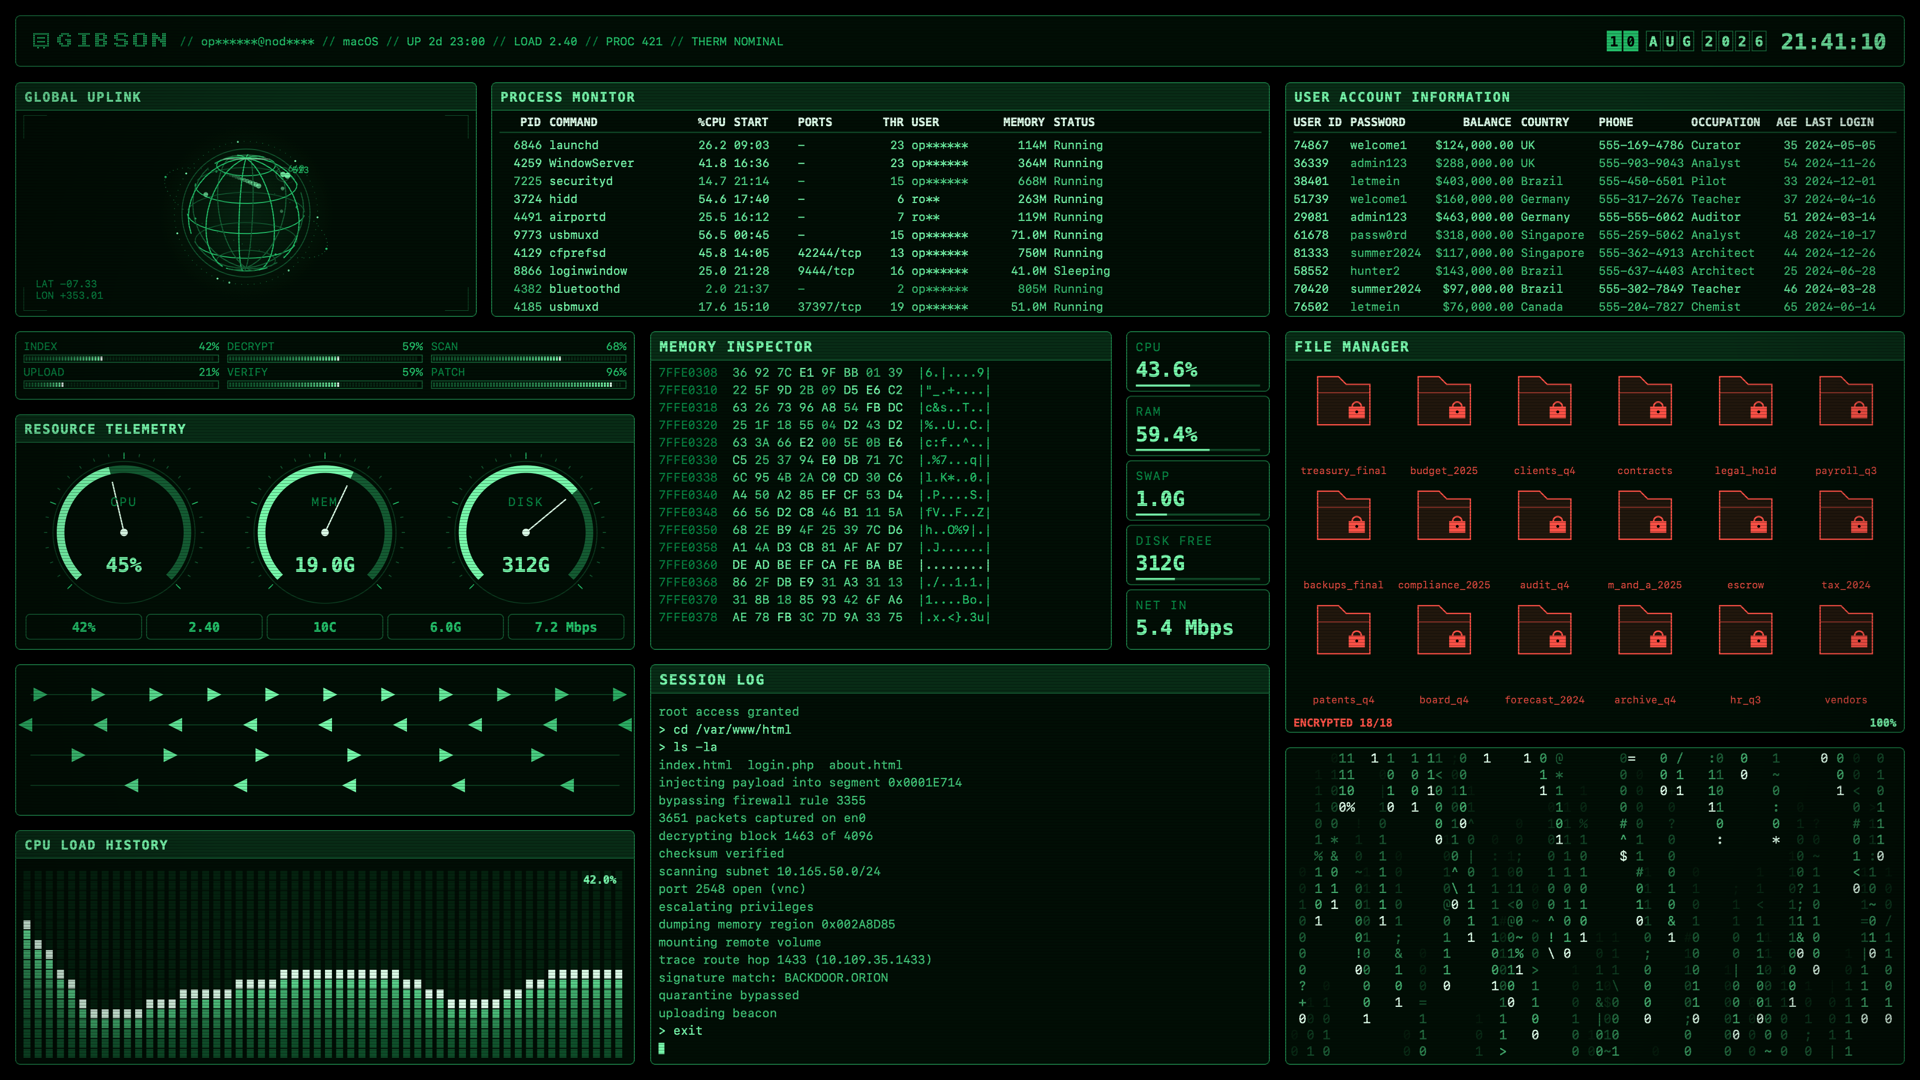1920x1080 pixels.
Task: Click the 2.40 load readout box
Action: point(204,627)
